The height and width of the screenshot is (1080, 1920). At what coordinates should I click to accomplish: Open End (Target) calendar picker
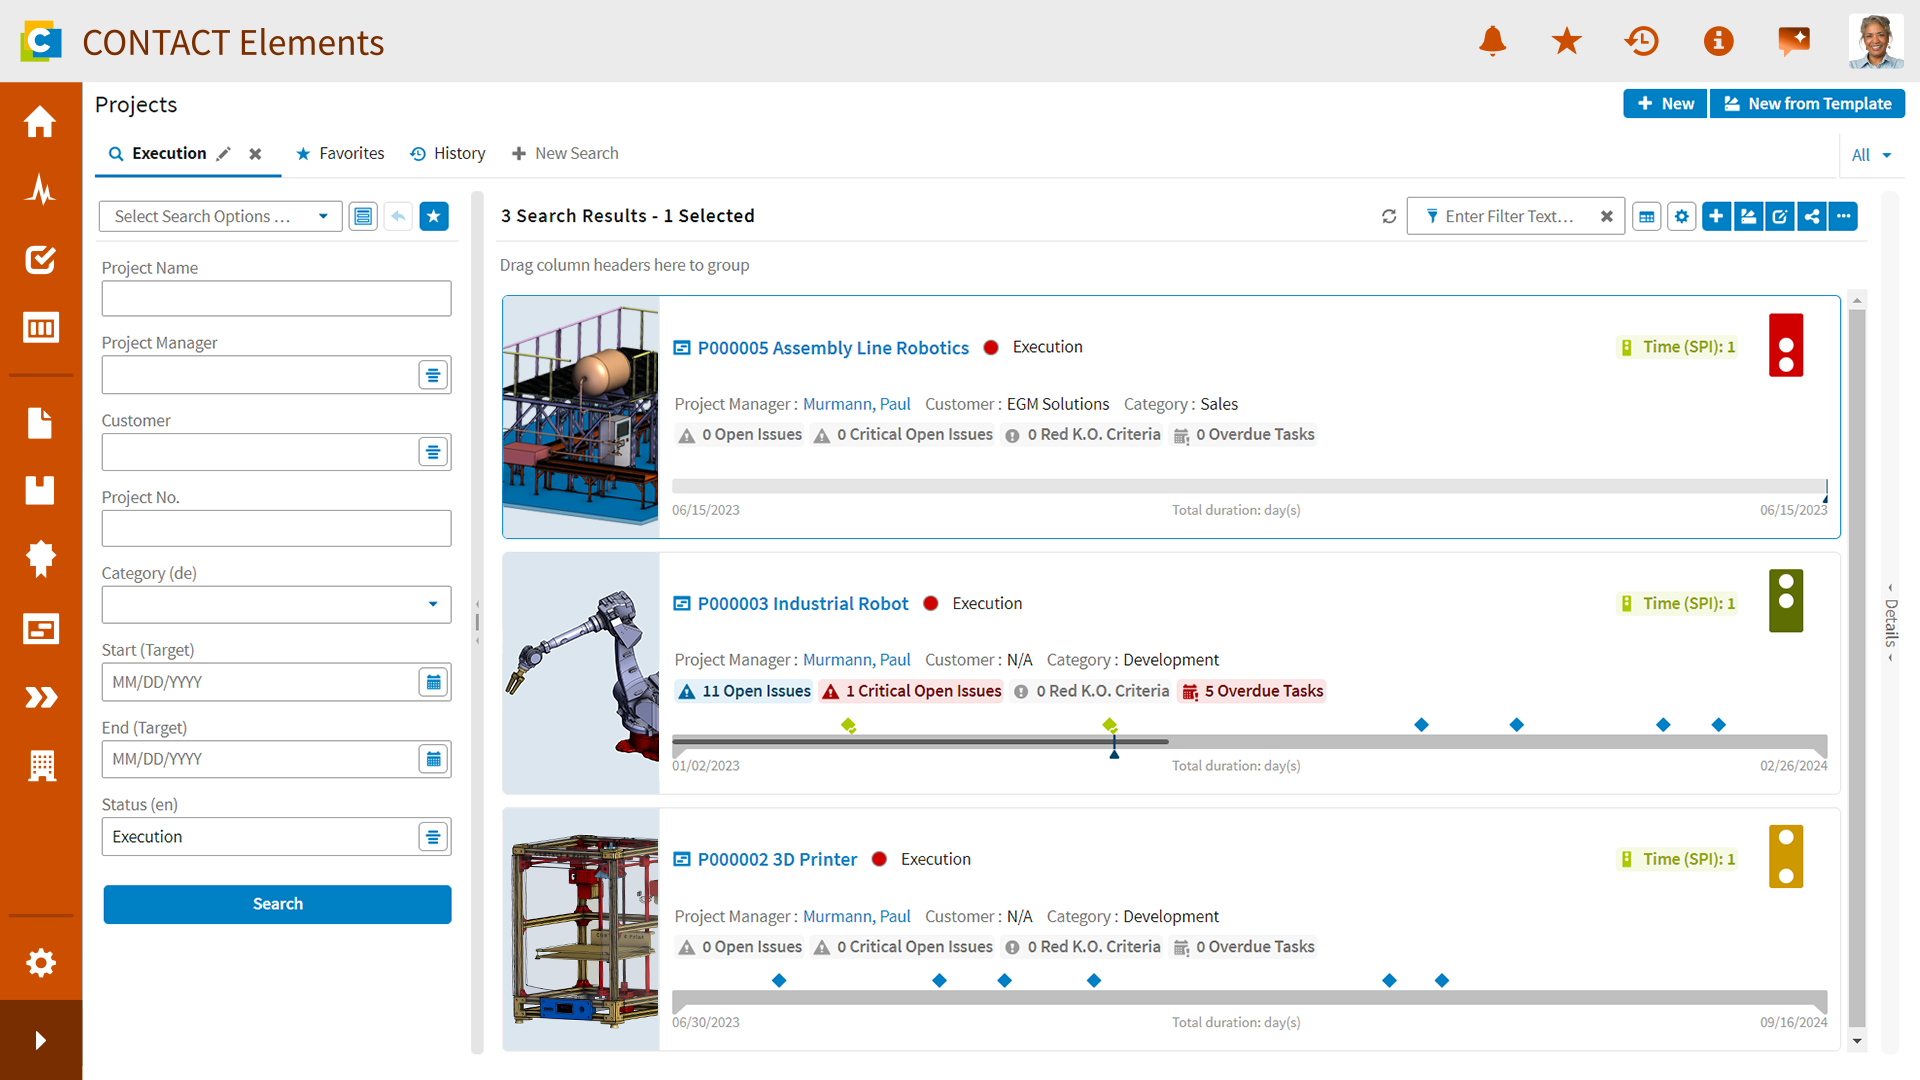tap(433, 759)
